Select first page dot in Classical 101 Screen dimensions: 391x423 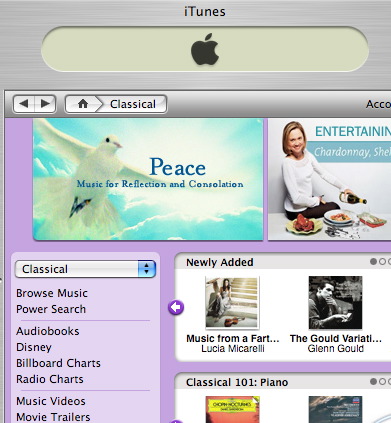(x=373, y=381)
